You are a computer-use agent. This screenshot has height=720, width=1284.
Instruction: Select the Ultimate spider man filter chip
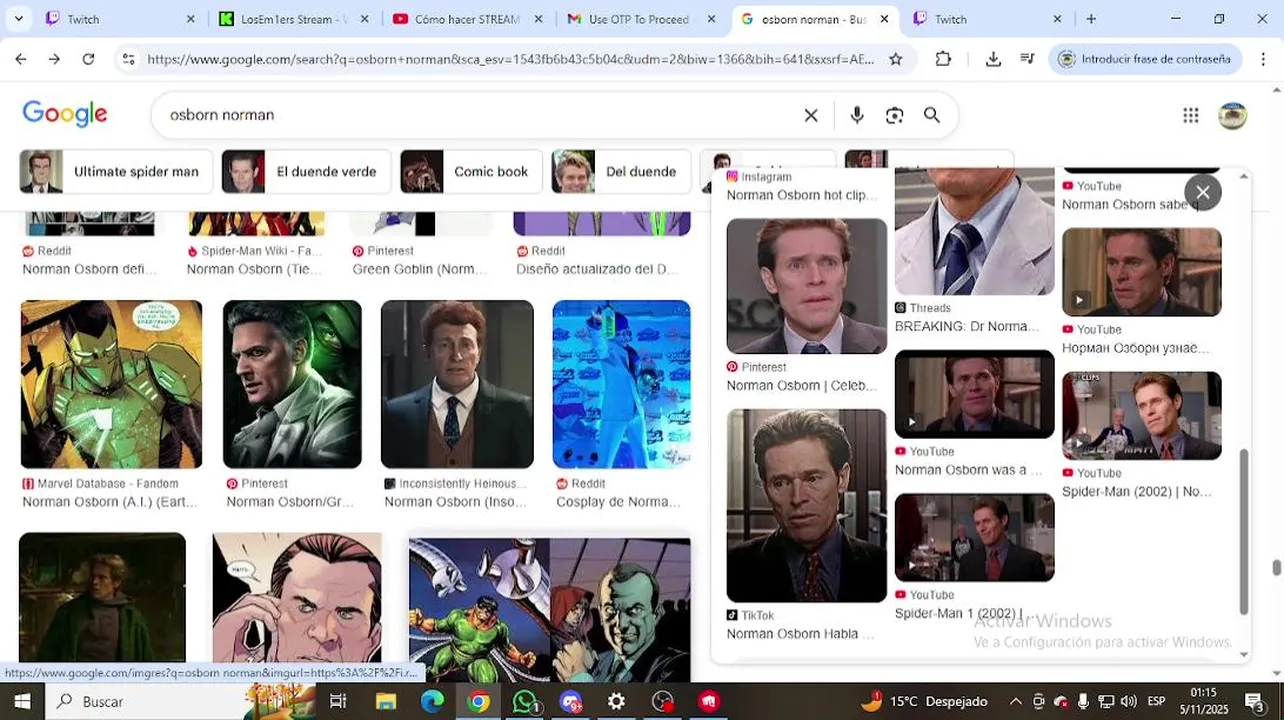pos(116,172)
